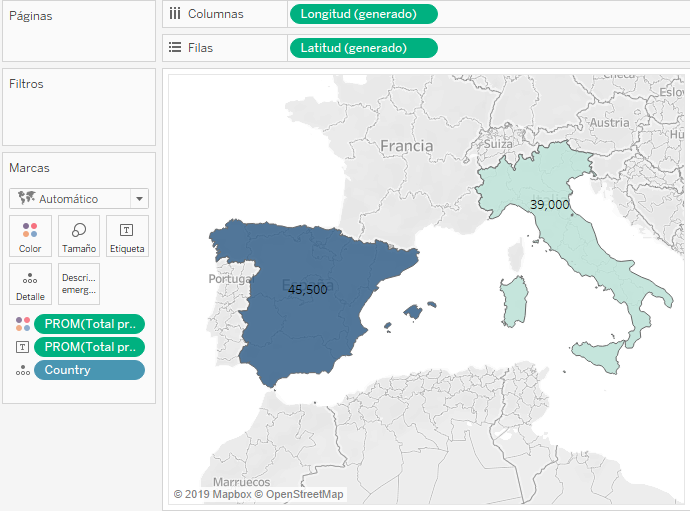Click the Latitud (generado) pill
Viewport: 690px width, 511px height.
[363, 48]
